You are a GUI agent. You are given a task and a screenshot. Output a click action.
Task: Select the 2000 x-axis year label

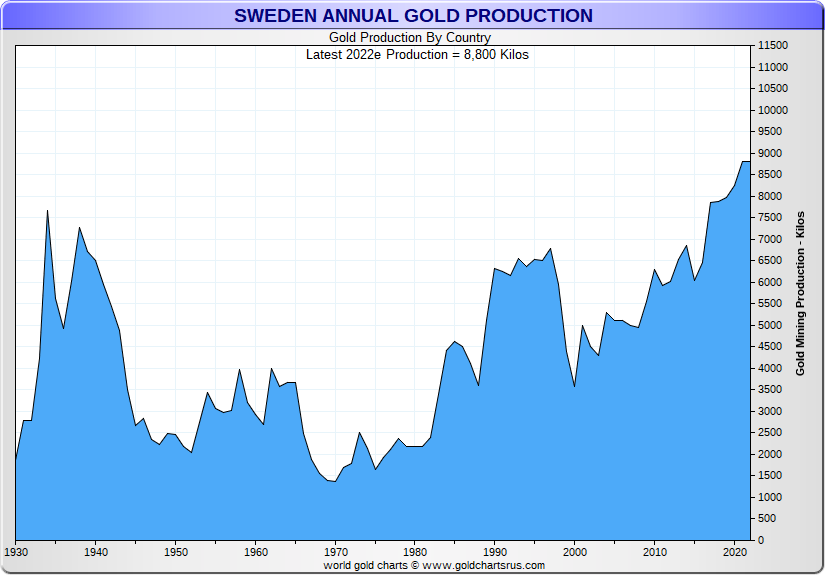click(575, 552)
